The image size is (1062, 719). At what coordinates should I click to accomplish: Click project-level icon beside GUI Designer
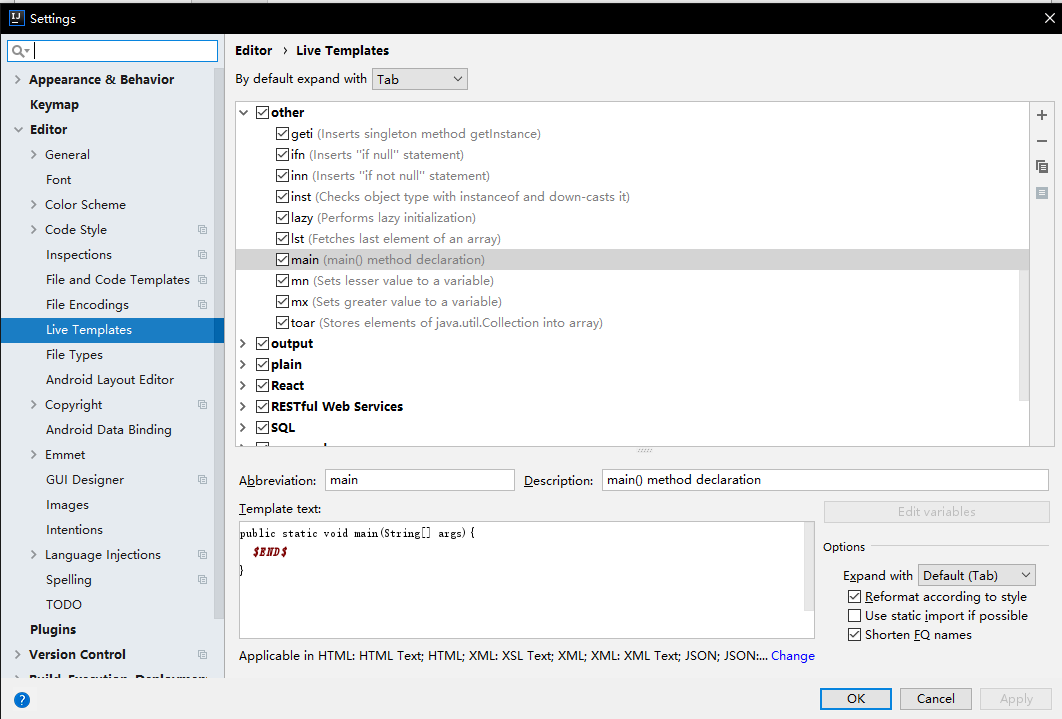tap(202, 479)
